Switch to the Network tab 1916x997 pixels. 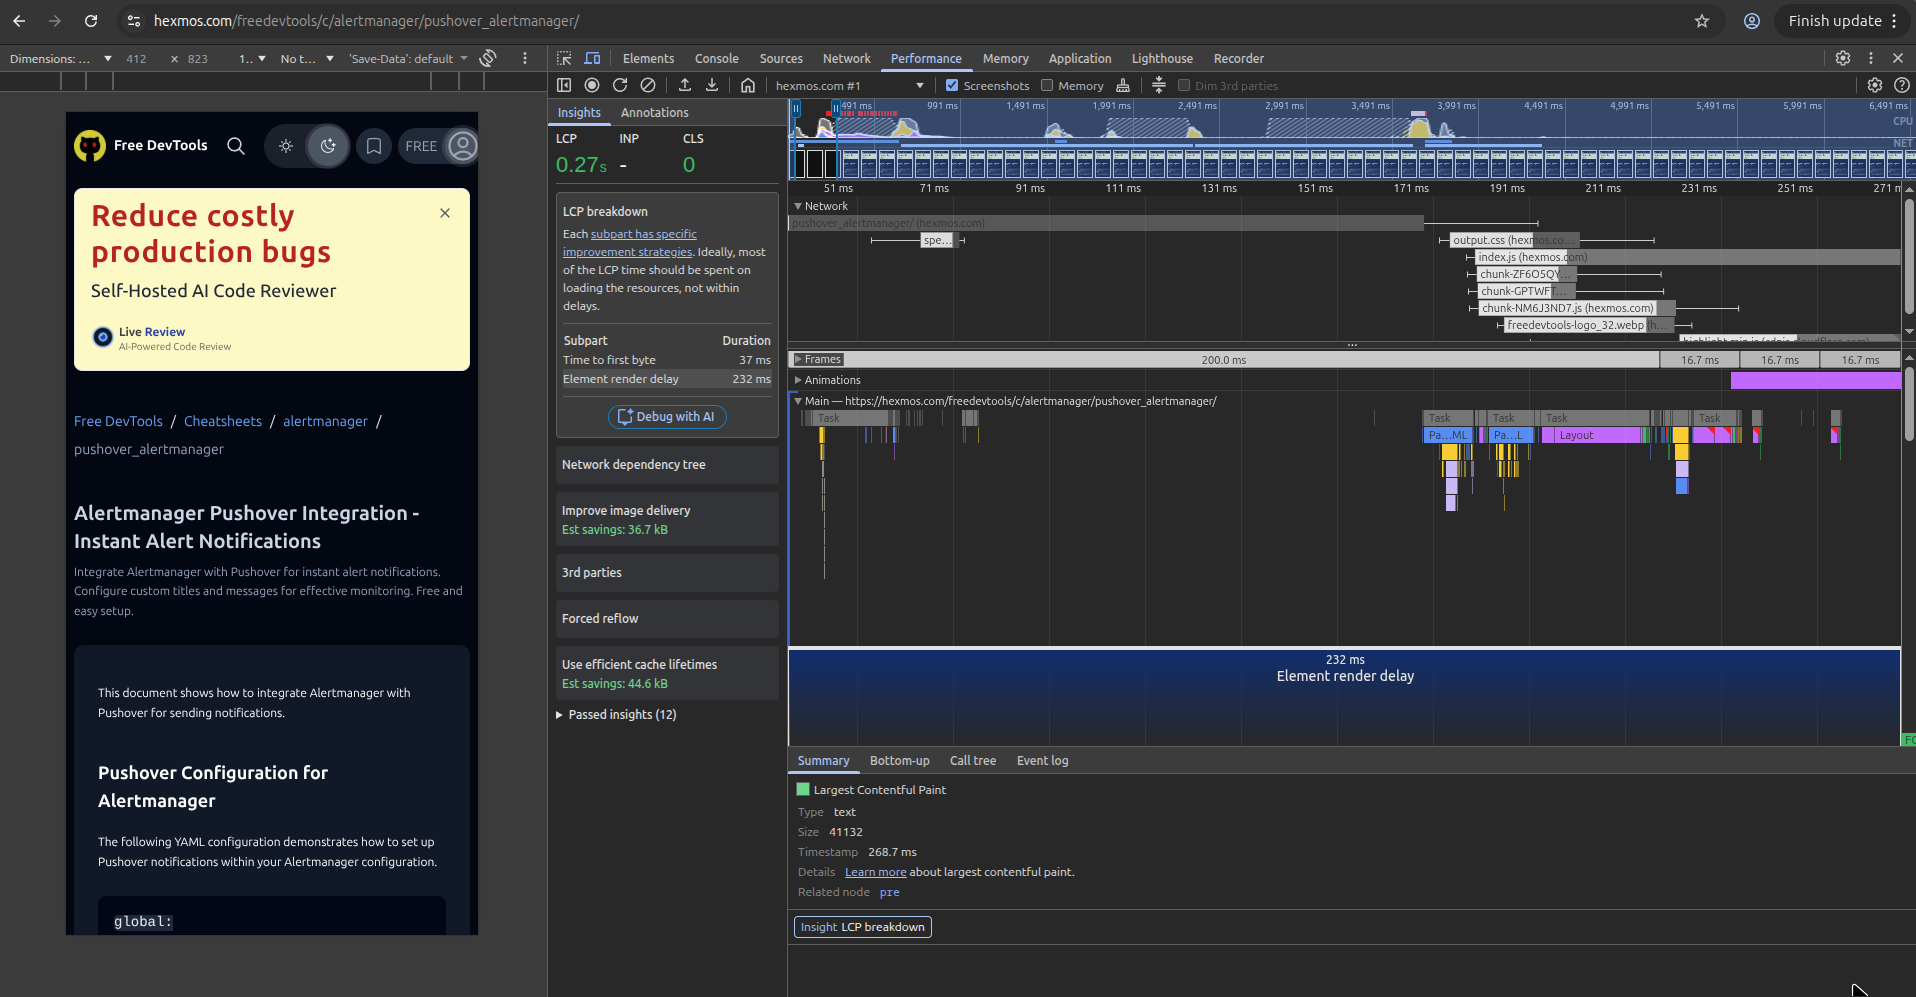(846, 59)
